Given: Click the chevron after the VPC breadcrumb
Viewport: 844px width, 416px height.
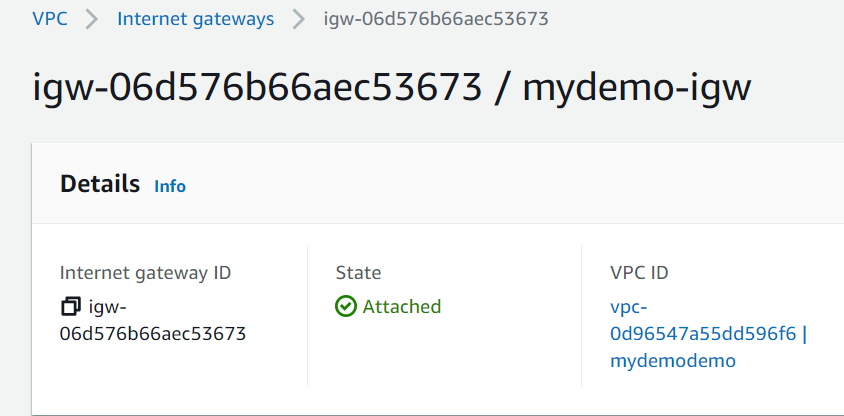Looking at the screenshot, I should coord(92,19).
